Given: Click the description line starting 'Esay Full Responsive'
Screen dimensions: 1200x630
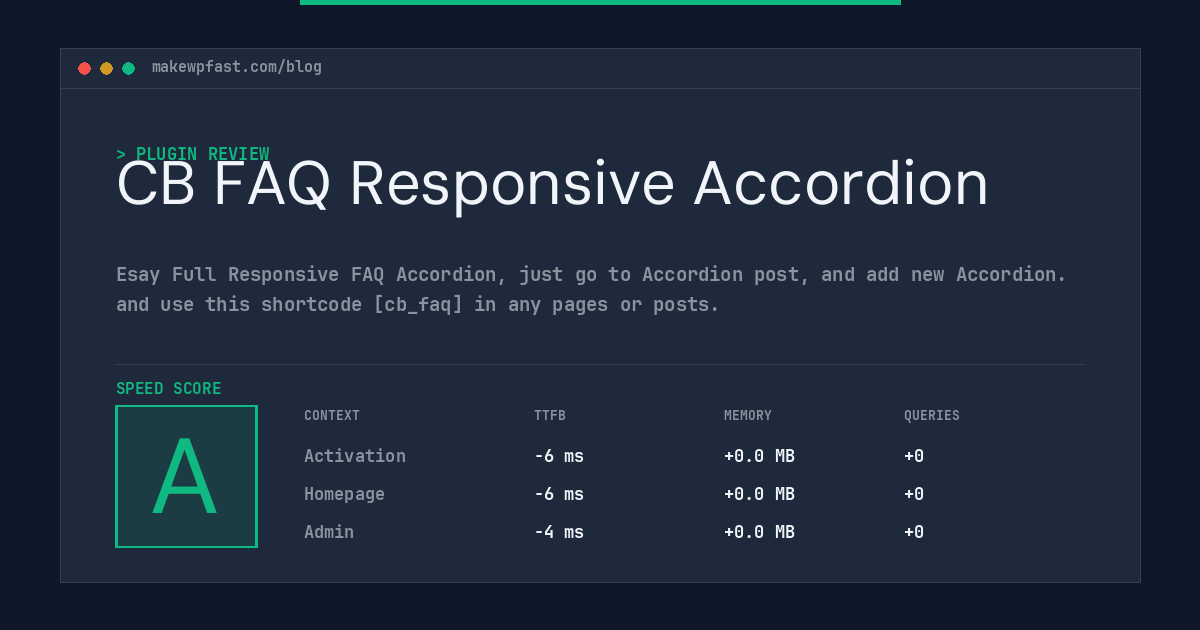Looking at the screenshot, I should pyautogui.click(x=591, y=275).
